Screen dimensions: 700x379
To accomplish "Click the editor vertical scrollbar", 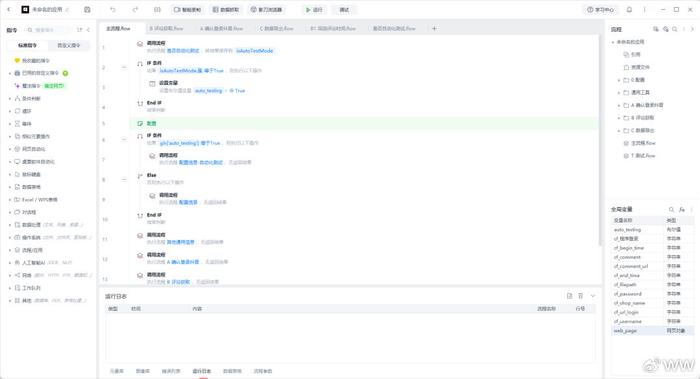I will [x=600, y=141].
